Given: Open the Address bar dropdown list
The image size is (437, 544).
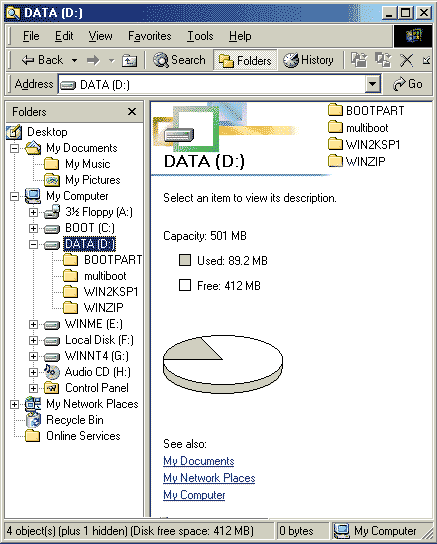Looking at the screenshot, I should point(373,84).
